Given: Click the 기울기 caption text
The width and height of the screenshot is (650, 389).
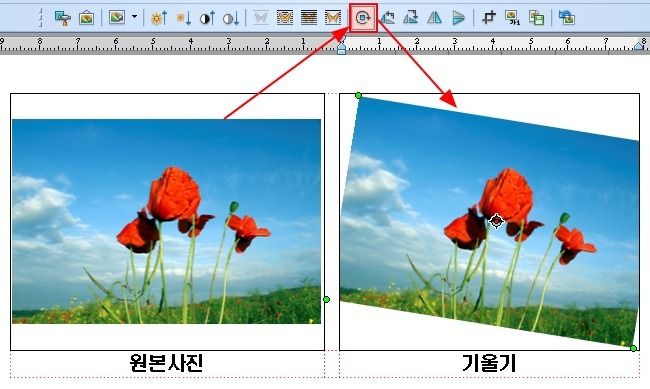Looking at the screenshot, I should pyautogui.click(x=489, y=363).
